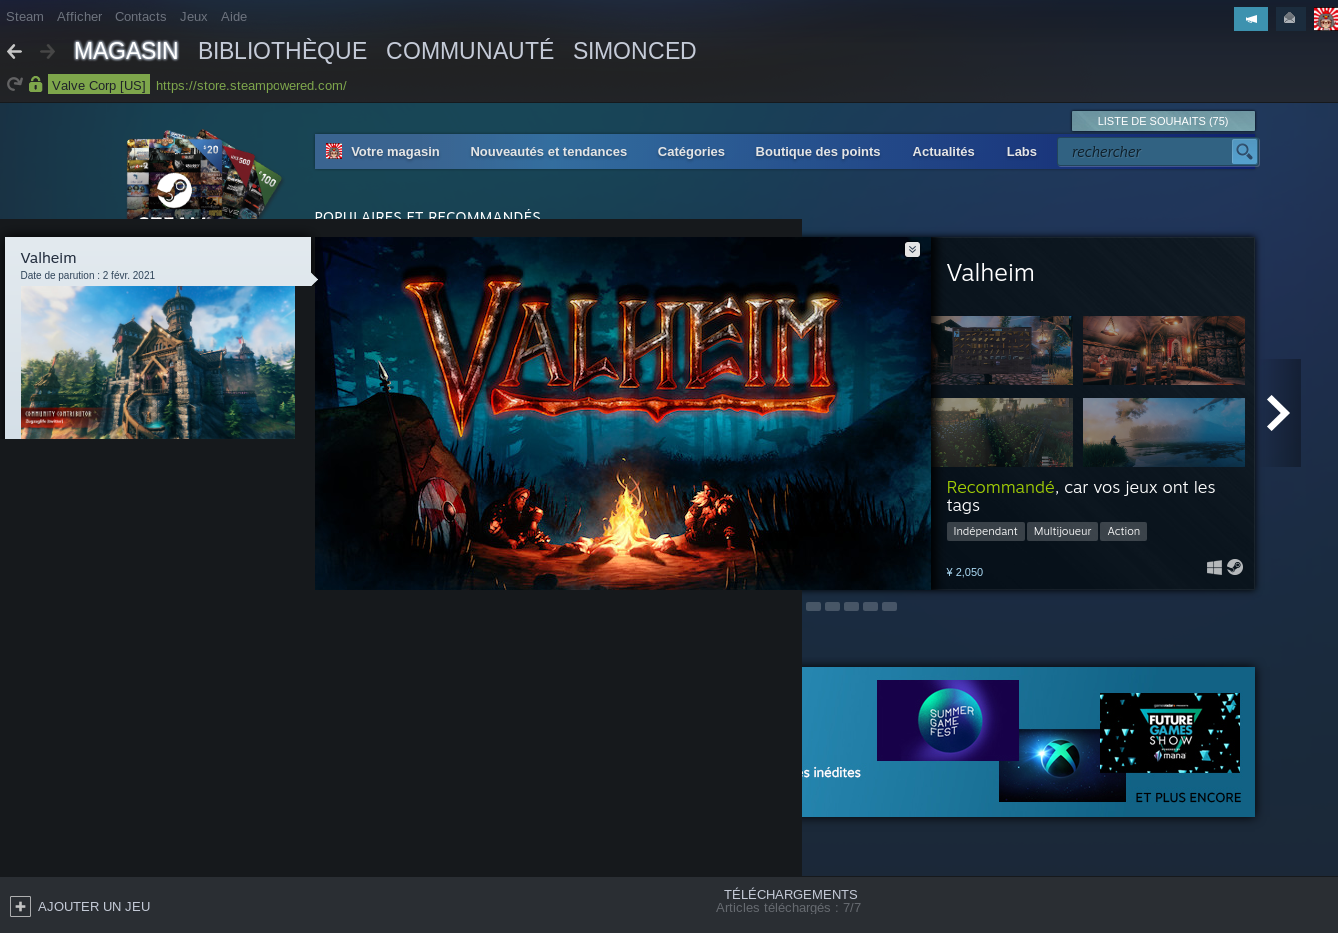
Task: Open the Contacts menu
Action: pos(140,16)
